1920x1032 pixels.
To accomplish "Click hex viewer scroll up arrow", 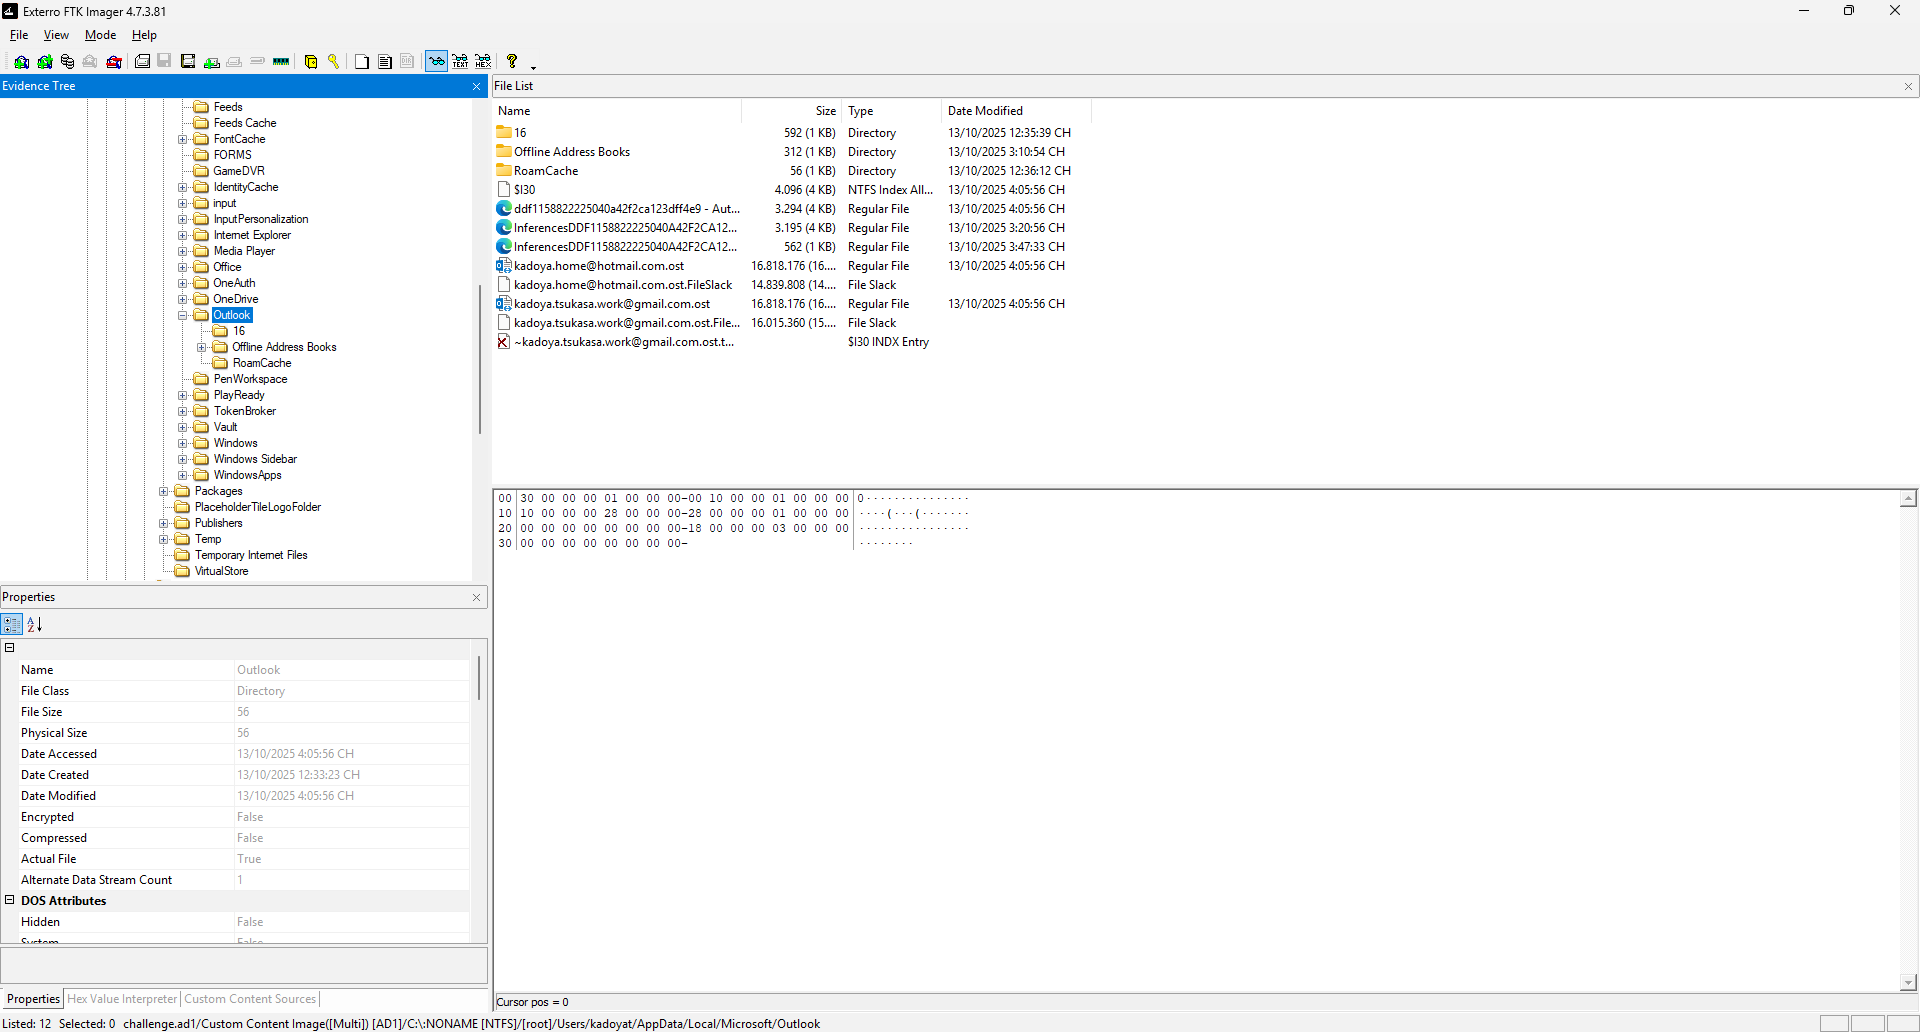I will pyautogui.click(x=1909, y=498).
